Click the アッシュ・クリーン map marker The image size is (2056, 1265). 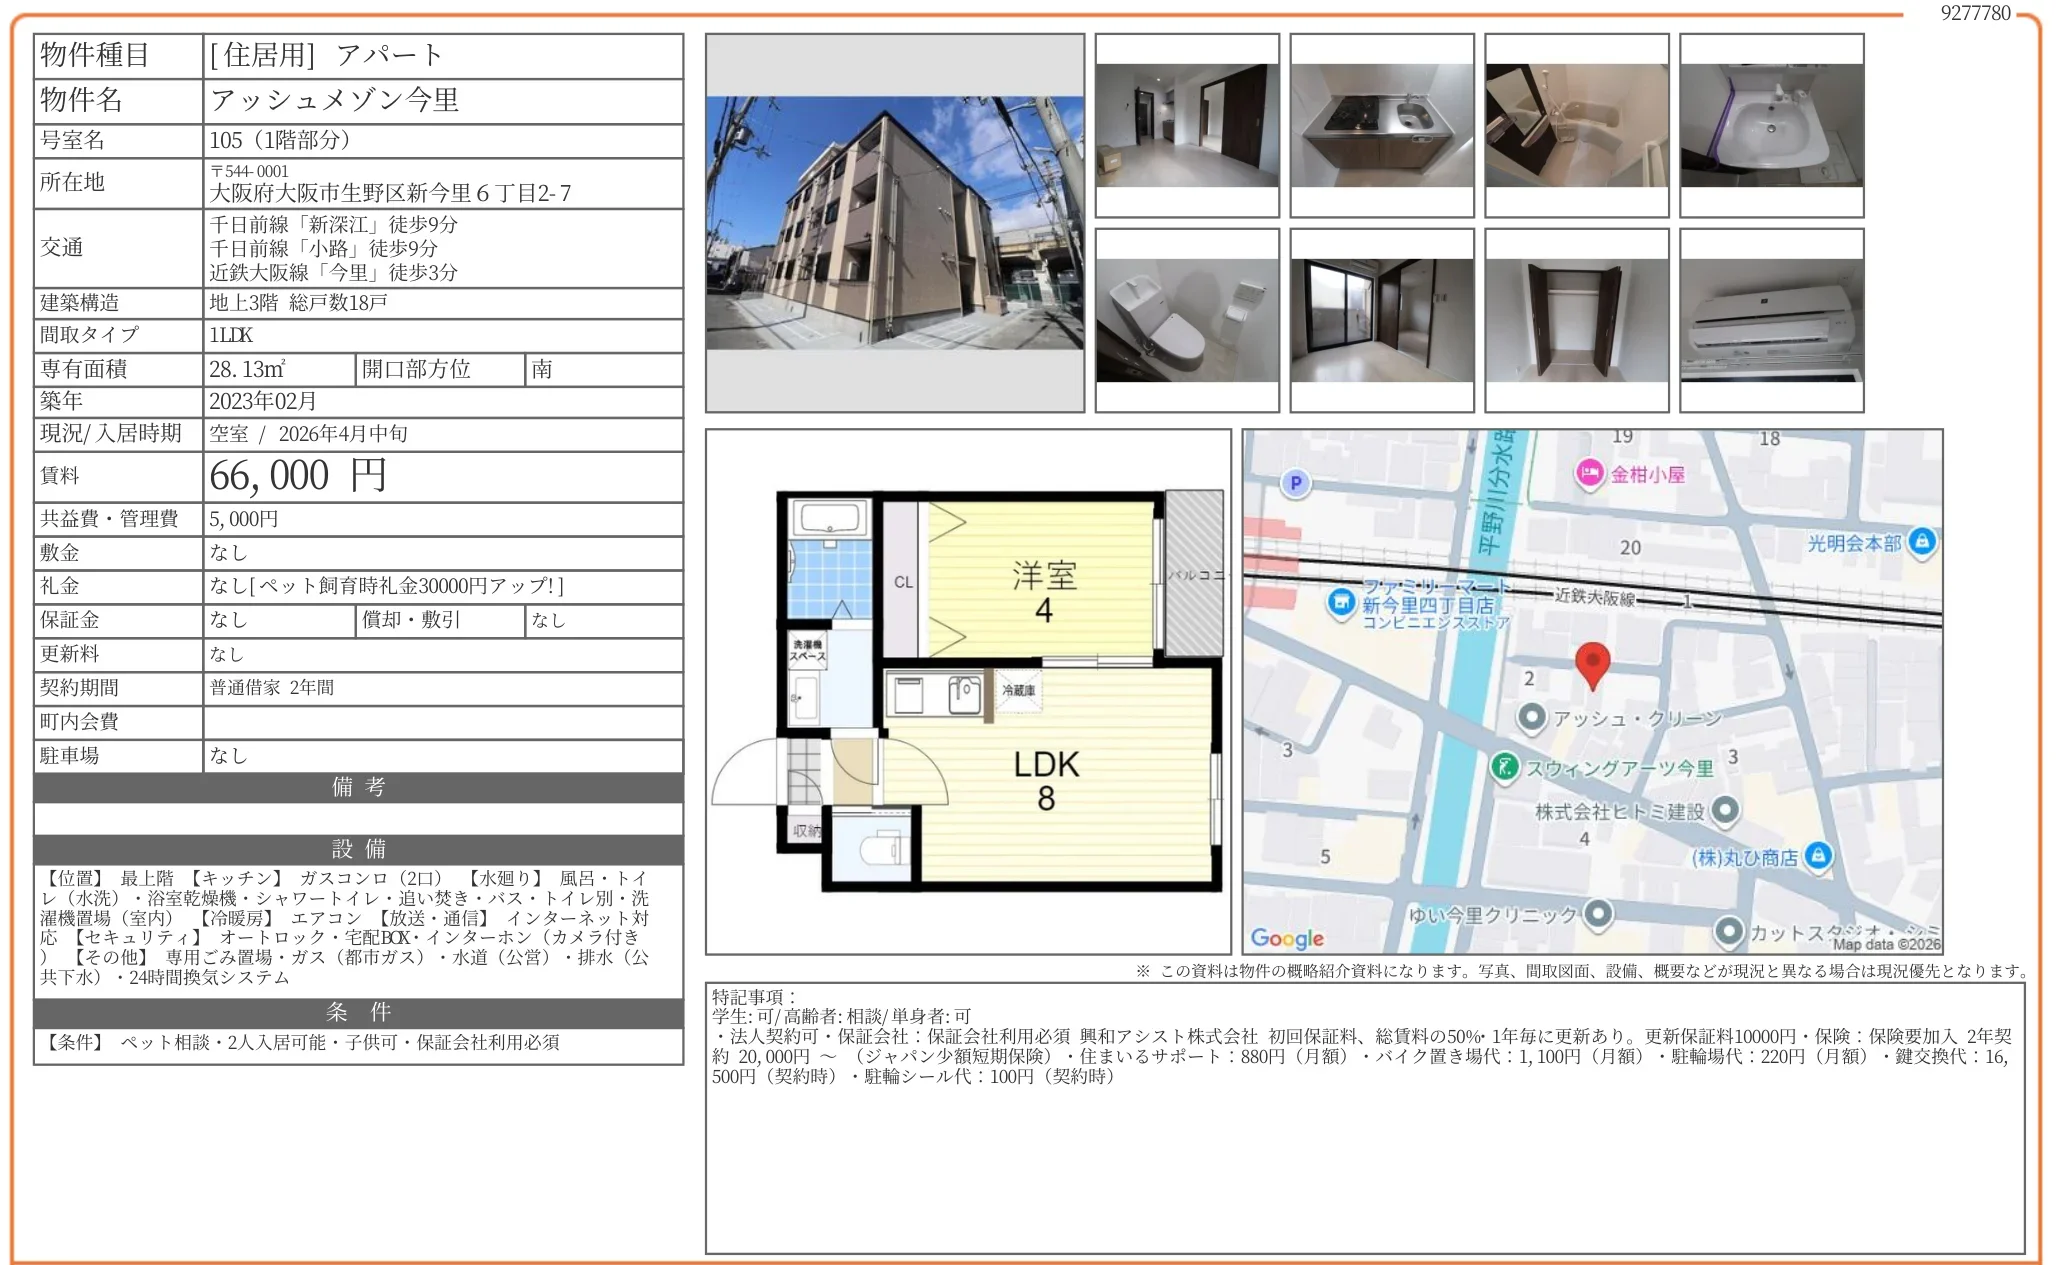1531,717
